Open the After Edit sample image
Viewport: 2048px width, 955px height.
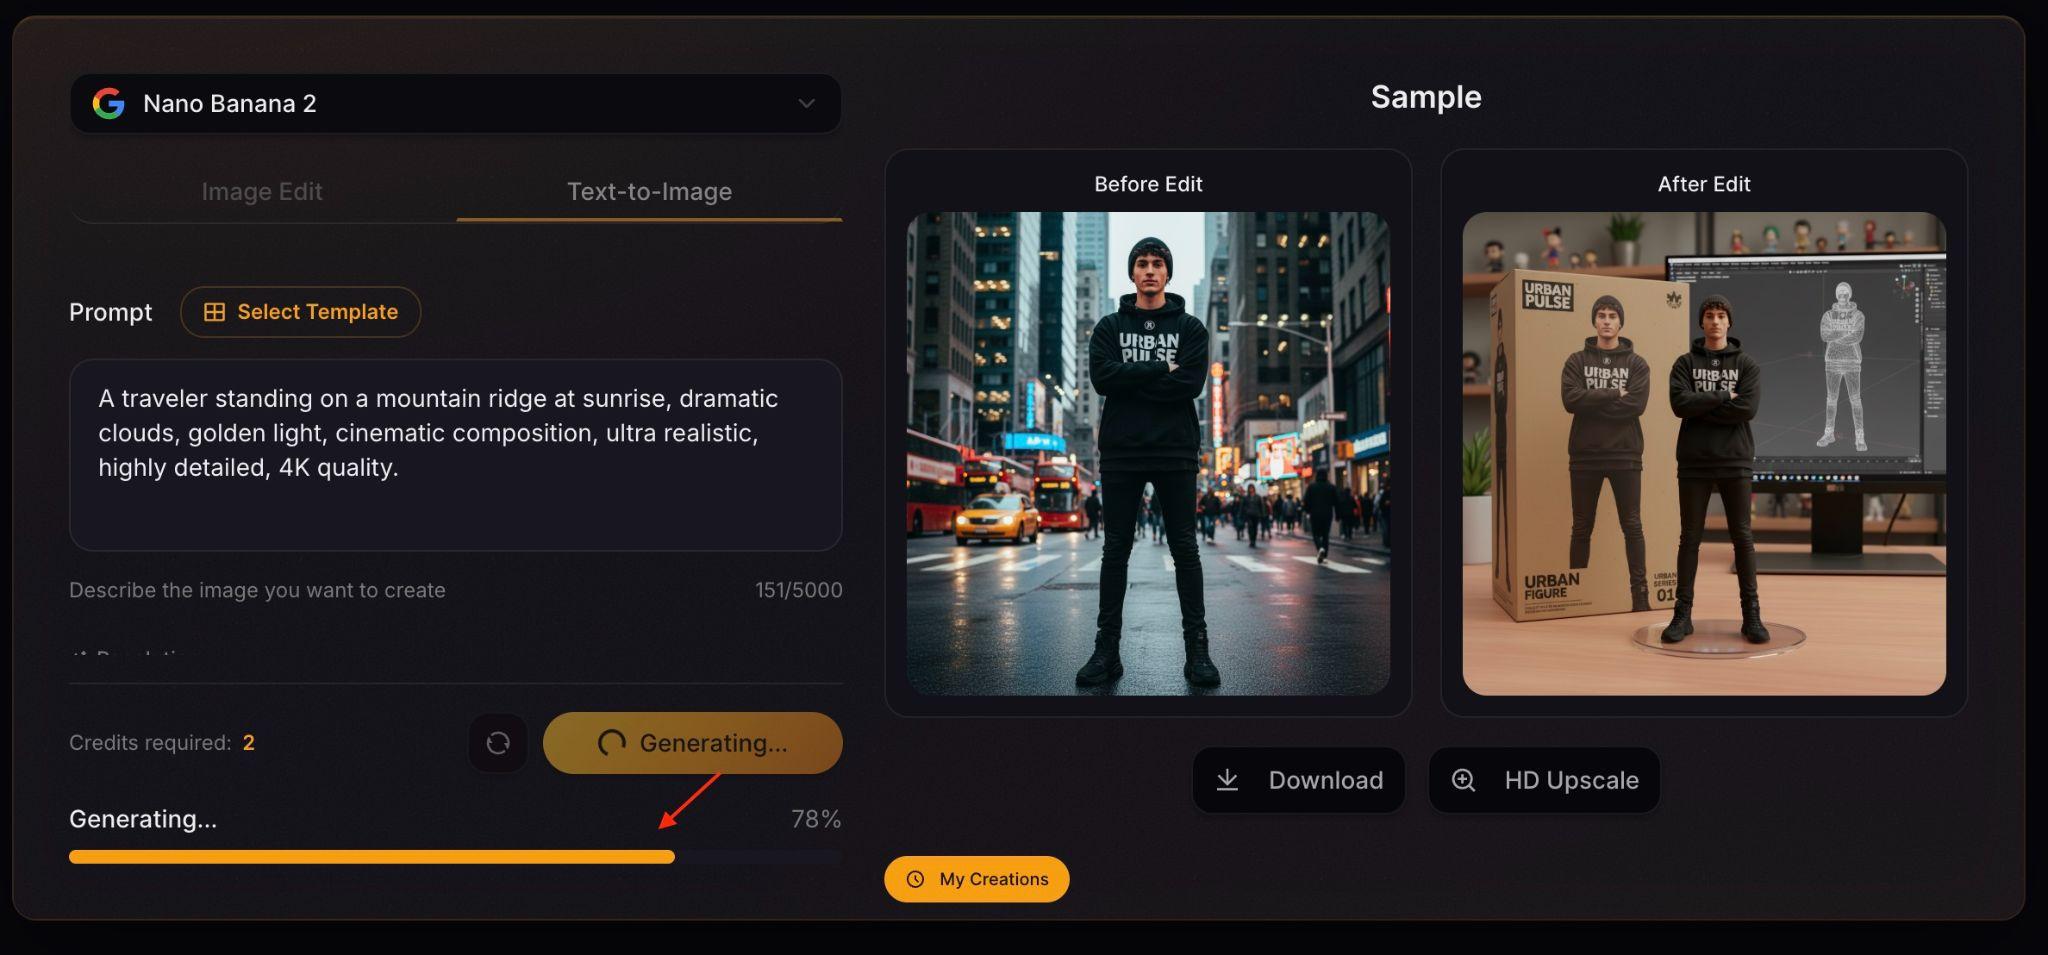click(1704, 453)
